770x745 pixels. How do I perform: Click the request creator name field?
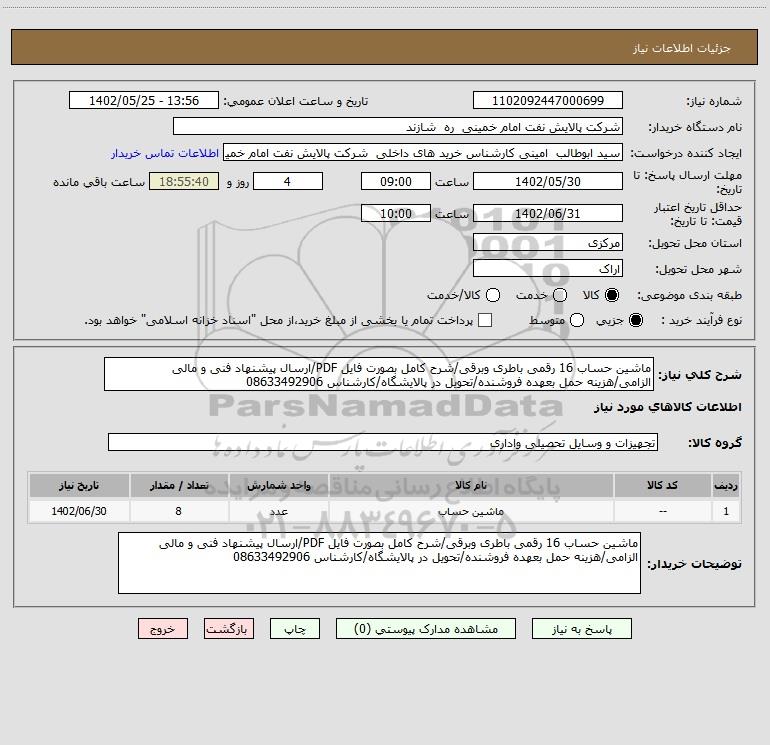point(423,152)
